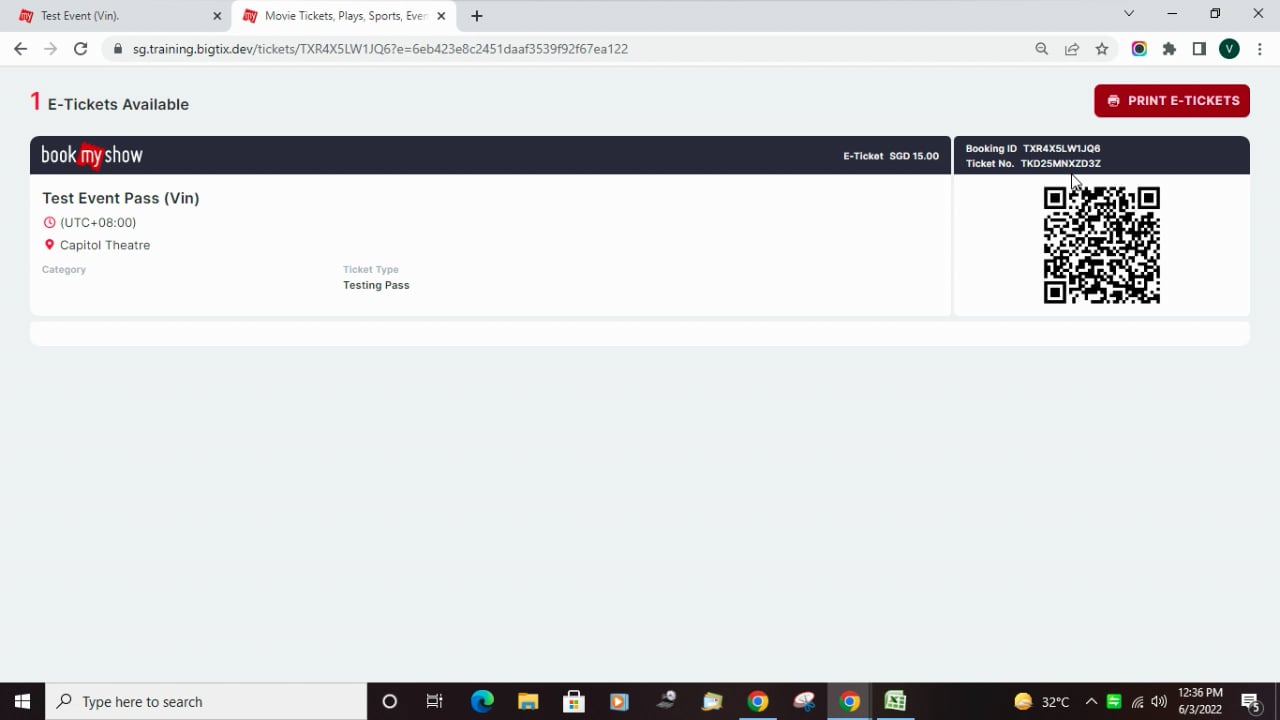Screen dimensions: 1280x720
Task: Show hidden system tray icons
Action: pyautogui.click(x=1091, y=702)
